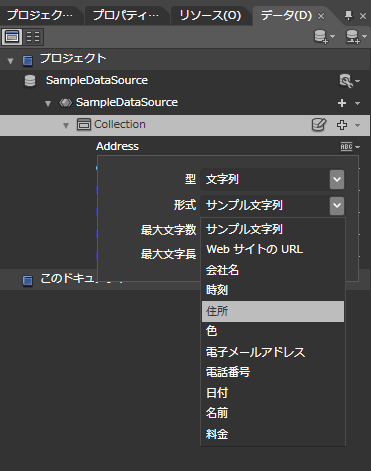Image resolution: width=371 pixels, height=471 pixels.
Task: Choose 時刻 format option
Action: tap(273, 290)
